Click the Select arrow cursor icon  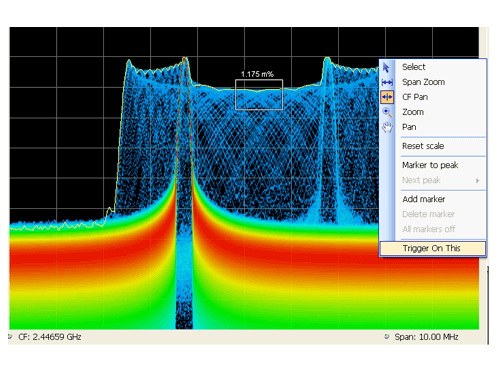tap(386, 67)
